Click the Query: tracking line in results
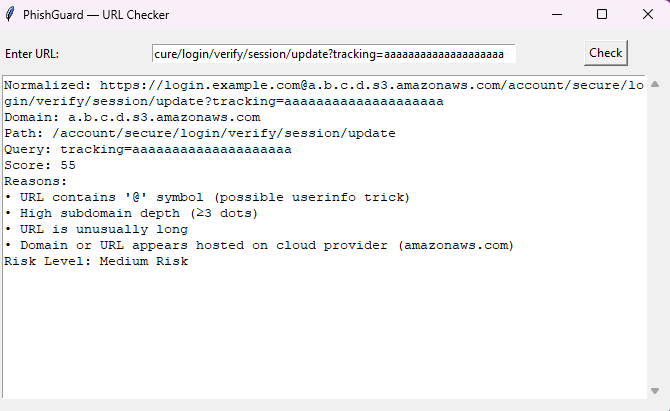Screen dimensions: 670x411 pos(148,149)
